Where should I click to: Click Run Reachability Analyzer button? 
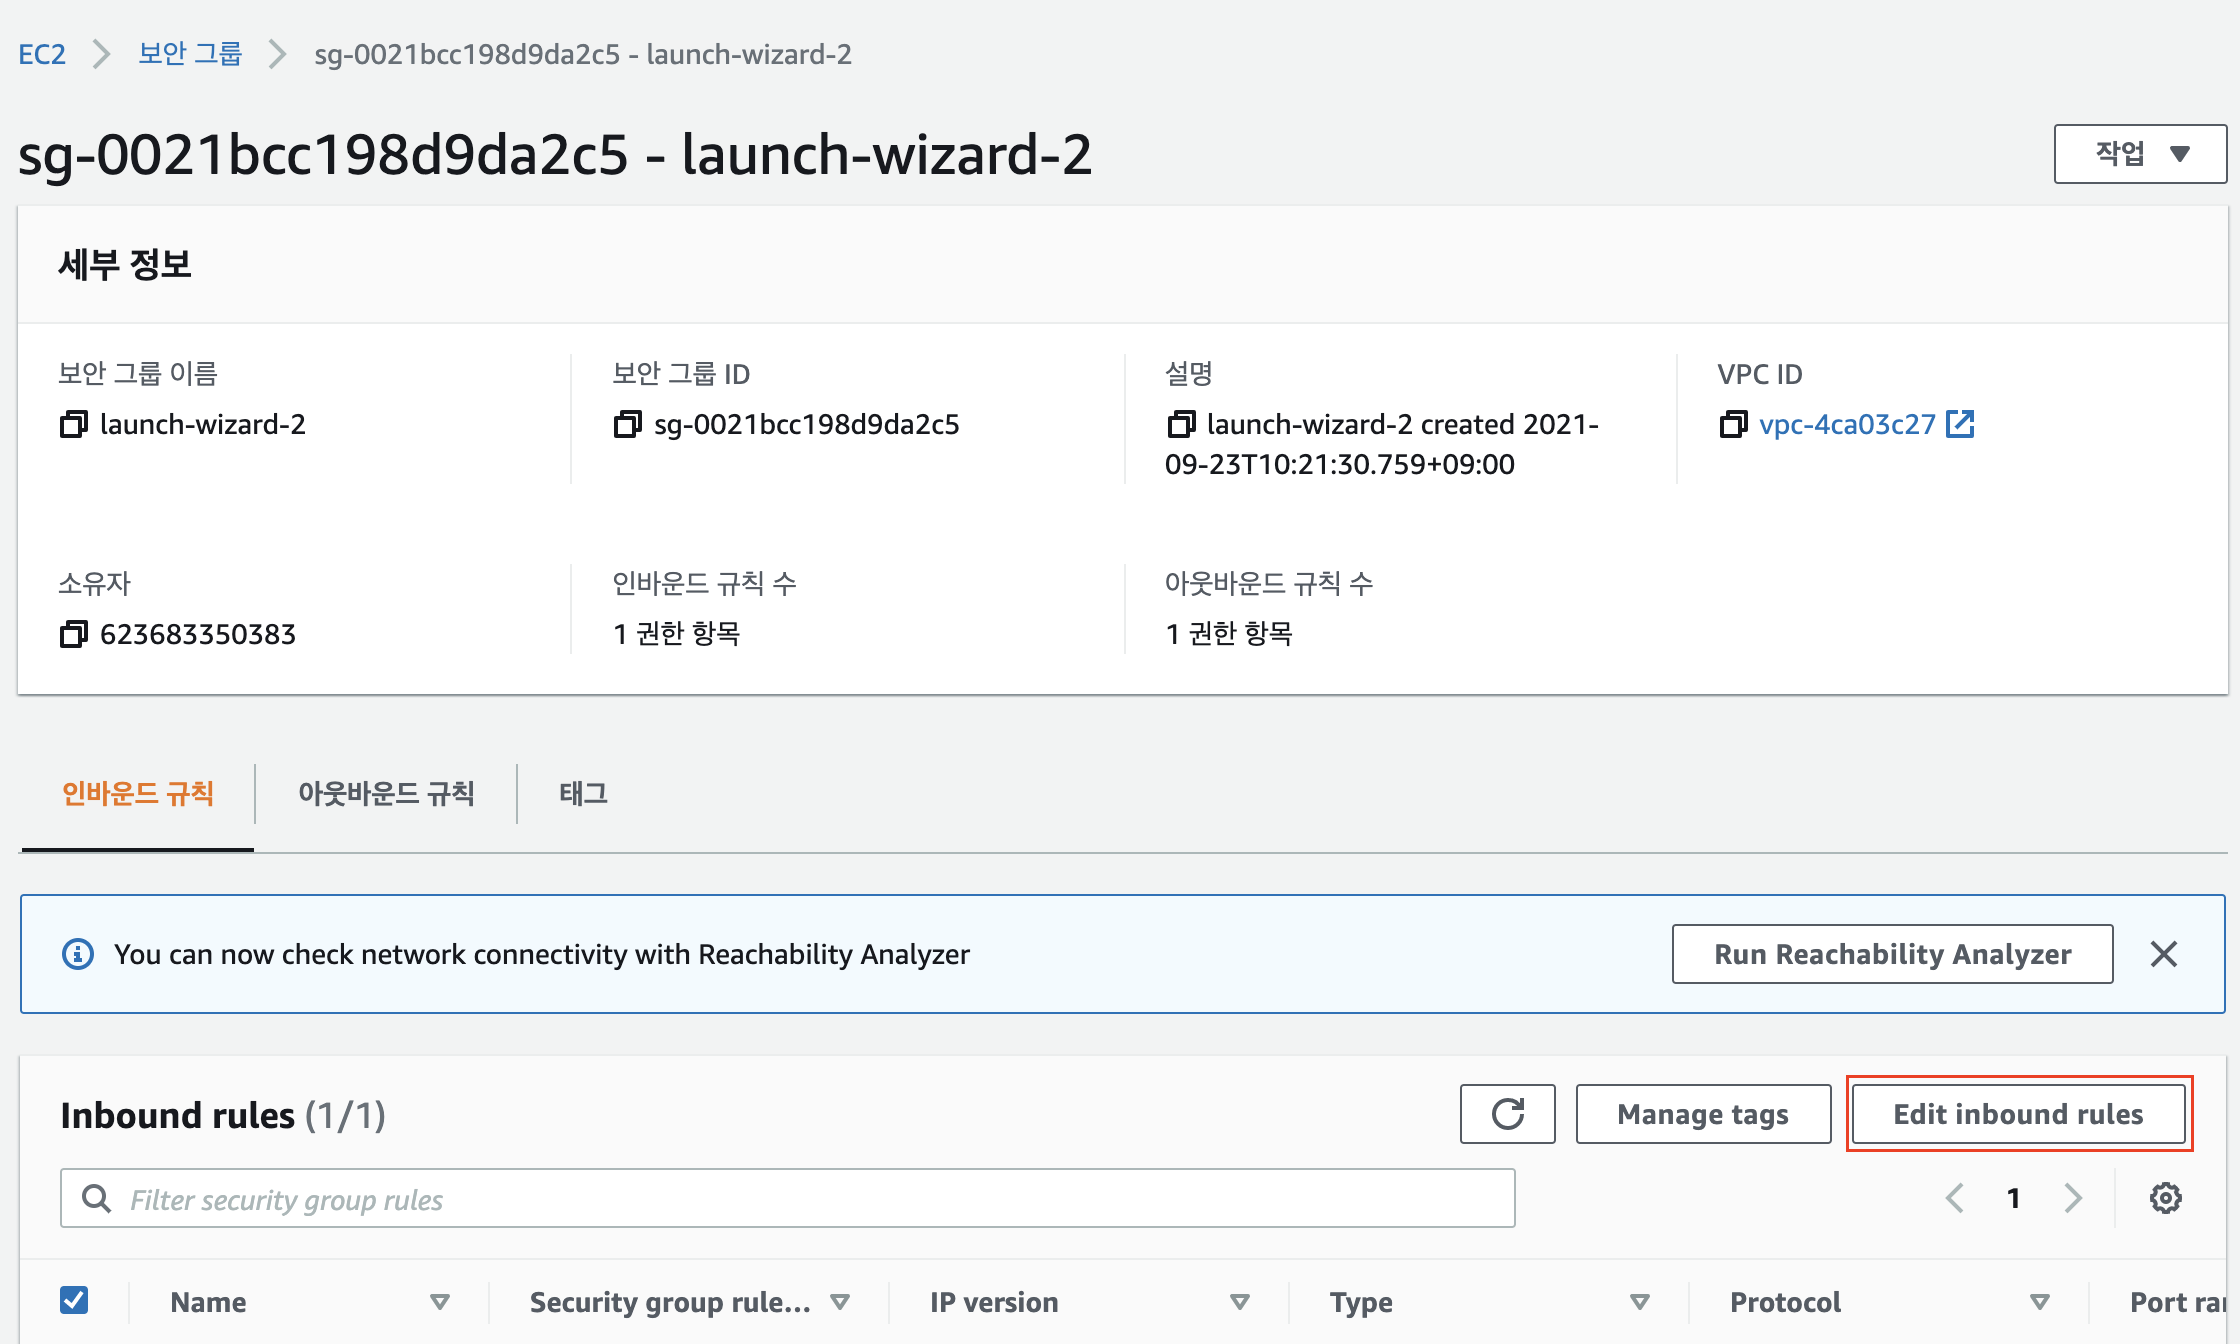point(1892,954)
